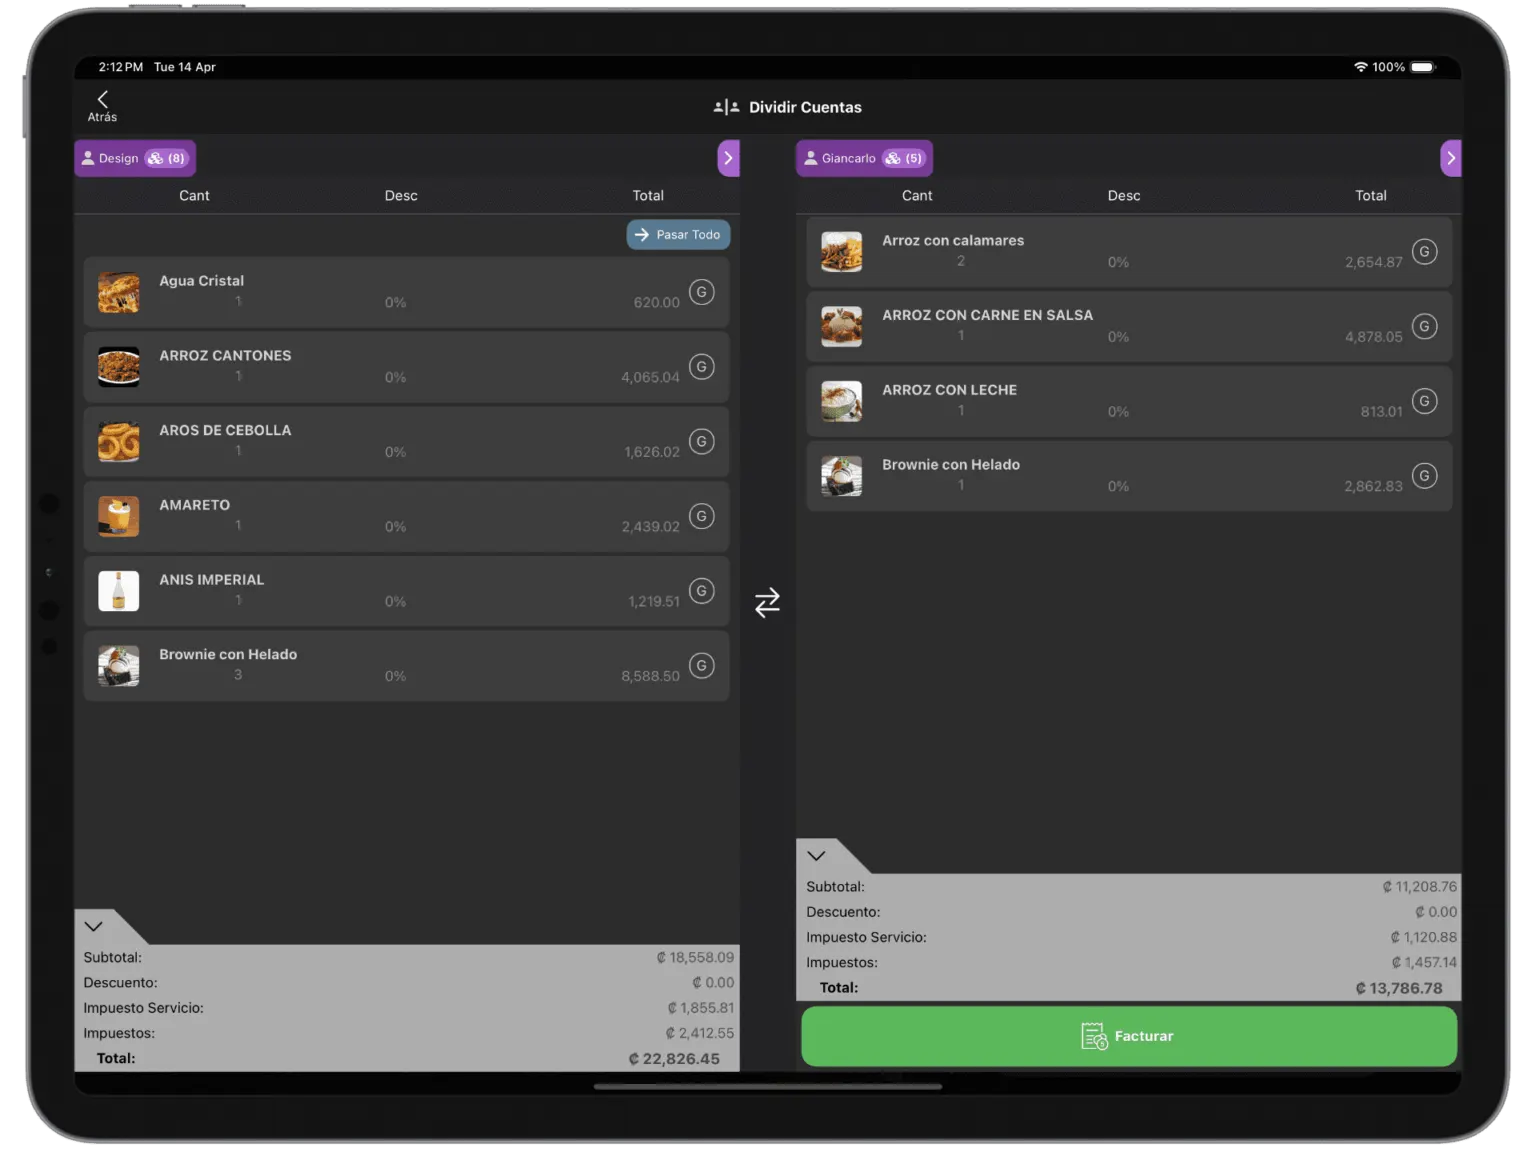
Task: Select the ARROZ CON LECHE thumbnail
Action: coord(841,401)
